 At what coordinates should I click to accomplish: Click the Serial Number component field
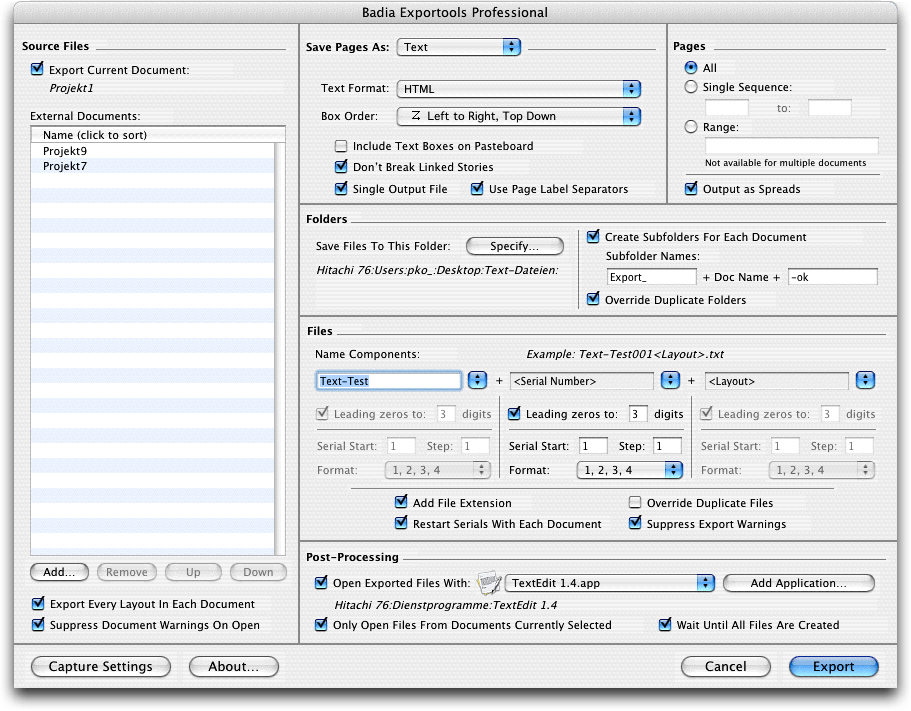click(582, 381)
